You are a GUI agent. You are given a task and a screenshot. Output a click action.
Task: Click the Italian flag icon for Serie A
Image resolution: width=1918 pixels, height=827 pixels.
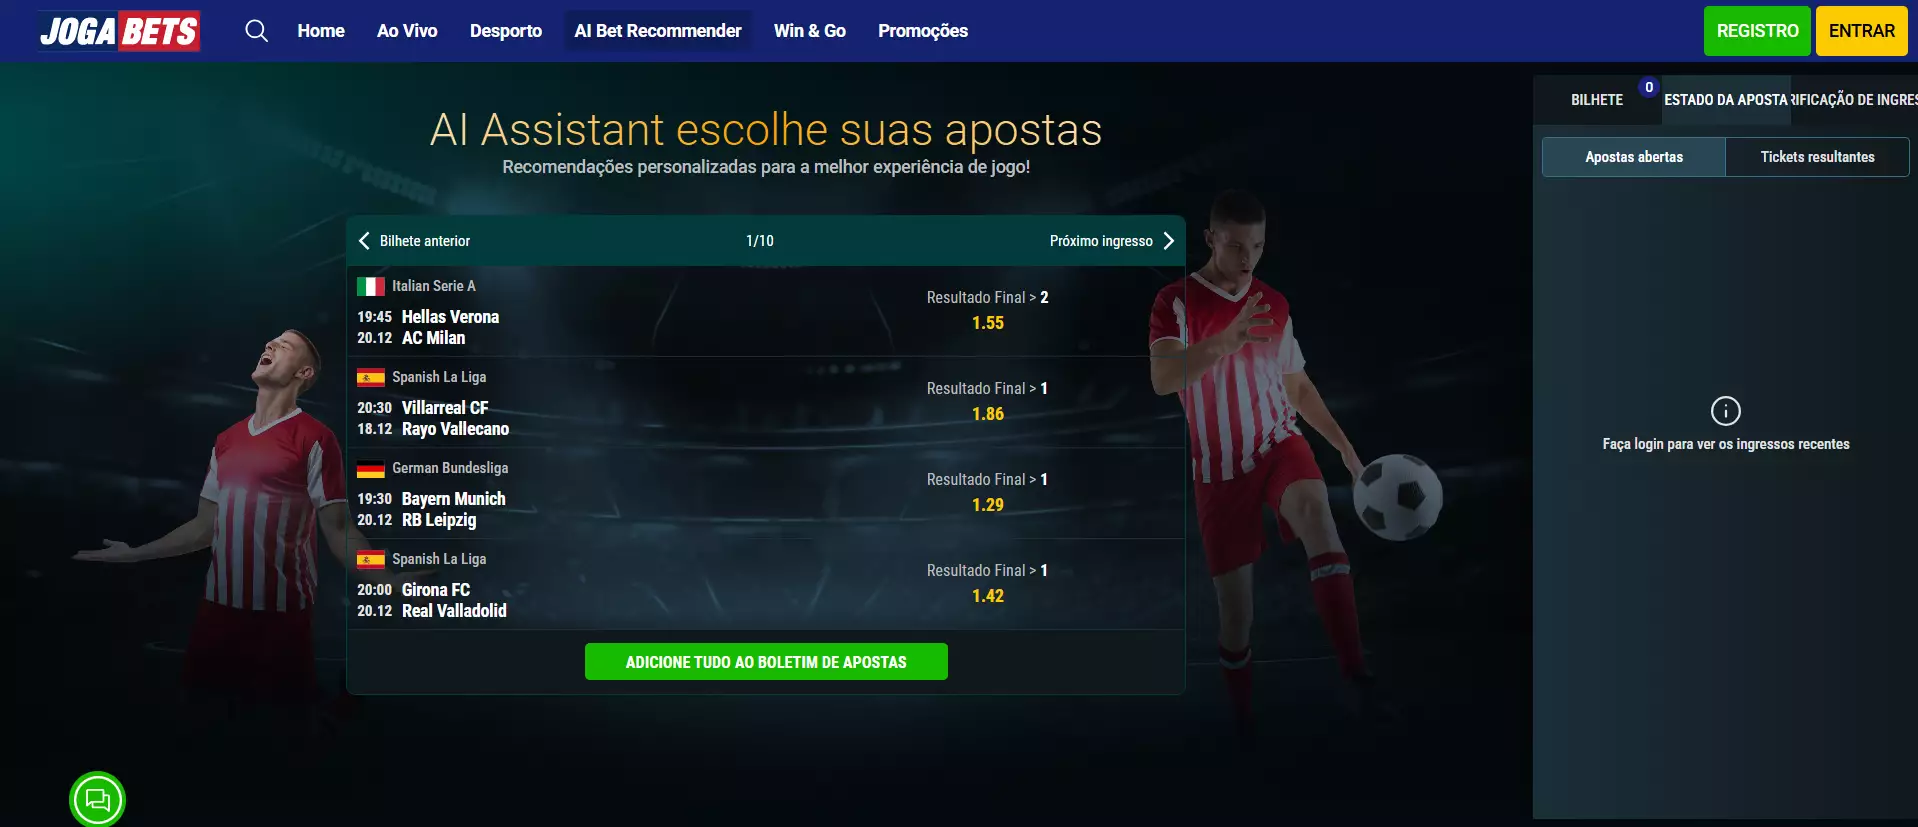371,287
